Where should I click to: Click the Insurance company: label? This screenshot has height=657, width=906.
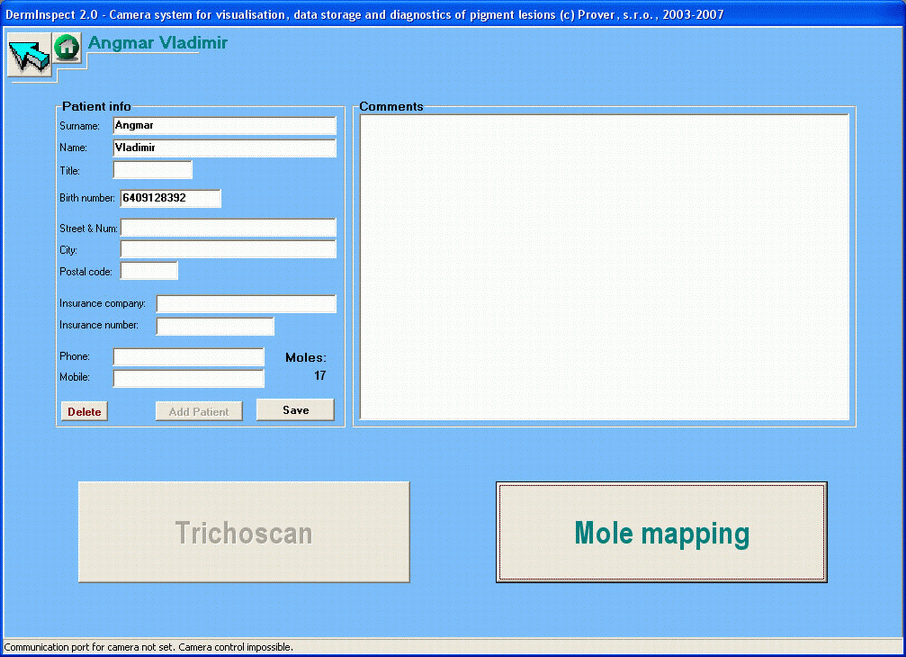pyautogui.click(x=102, y=303)
